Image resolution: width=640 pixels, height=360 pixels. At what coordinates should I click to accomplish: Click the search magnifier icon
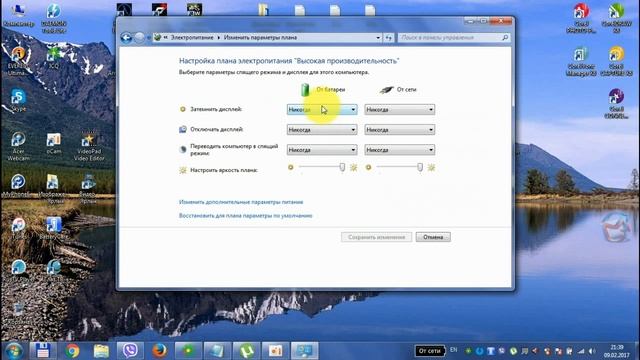505,38
